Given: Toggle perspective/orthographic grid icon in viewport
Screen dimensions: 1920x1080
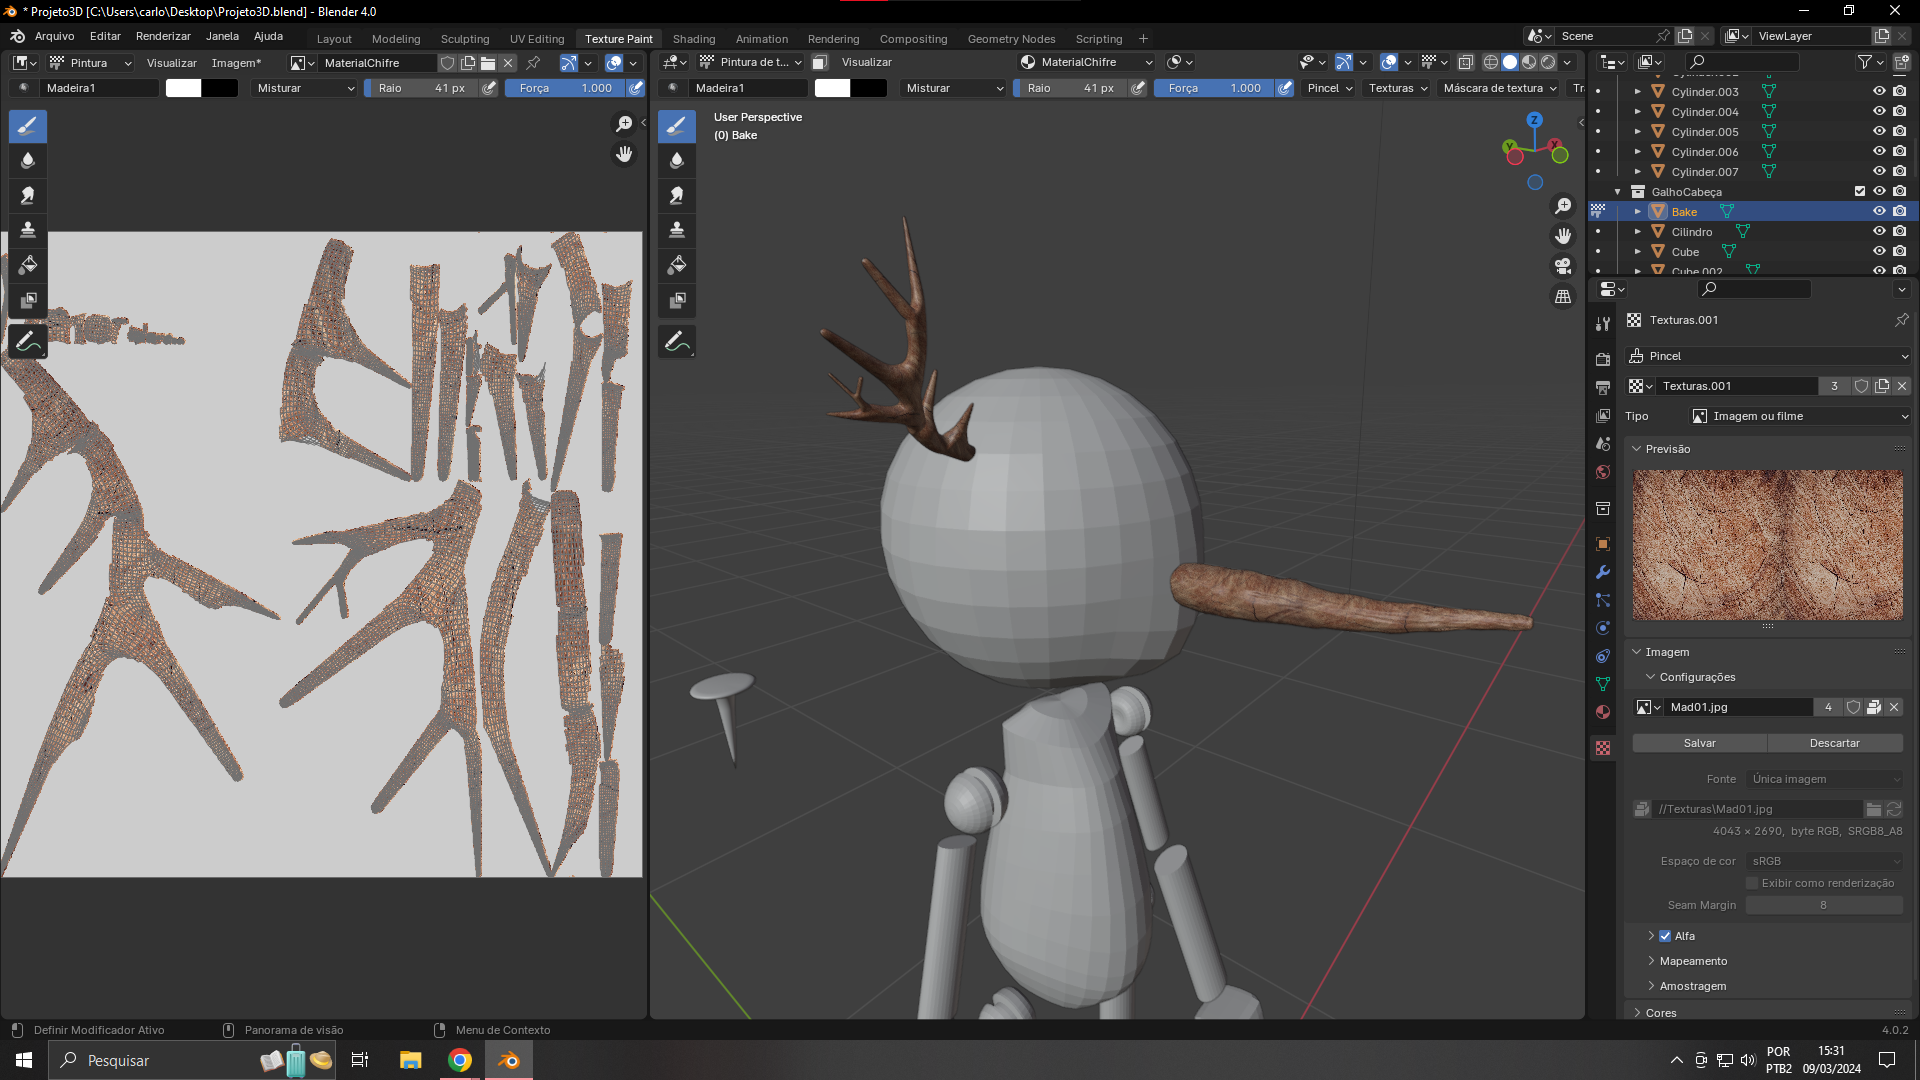Looking at the screenshot, I should click(1563, 297).
